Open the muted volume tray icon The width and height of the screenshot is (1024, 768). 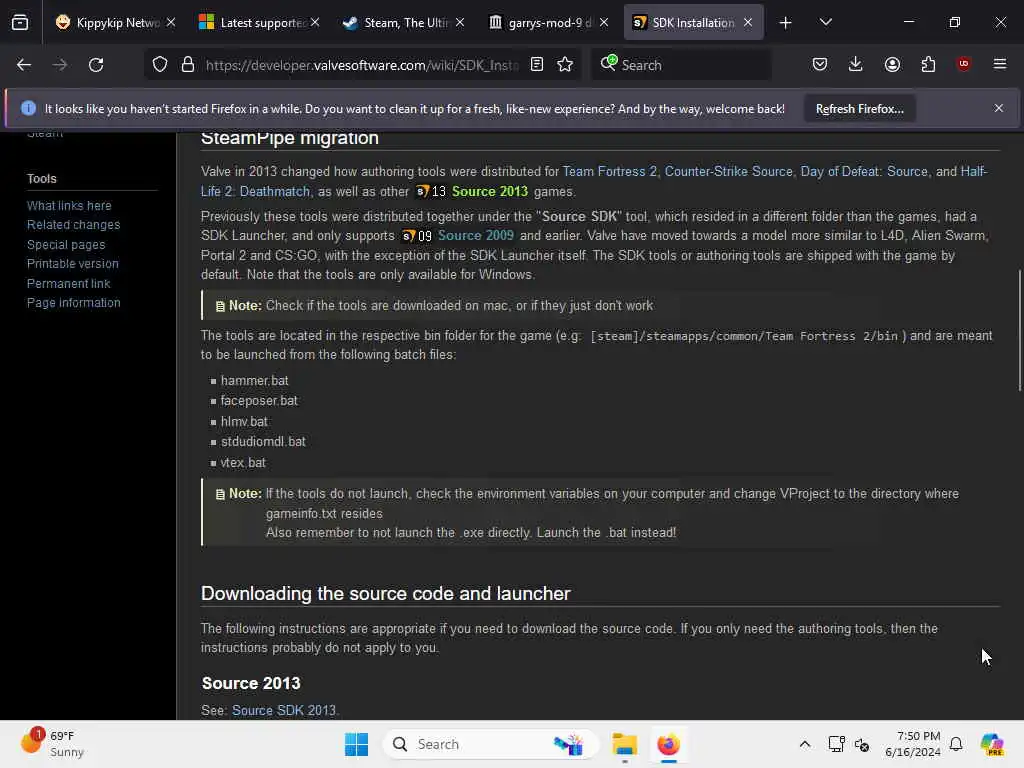point(862,745)
